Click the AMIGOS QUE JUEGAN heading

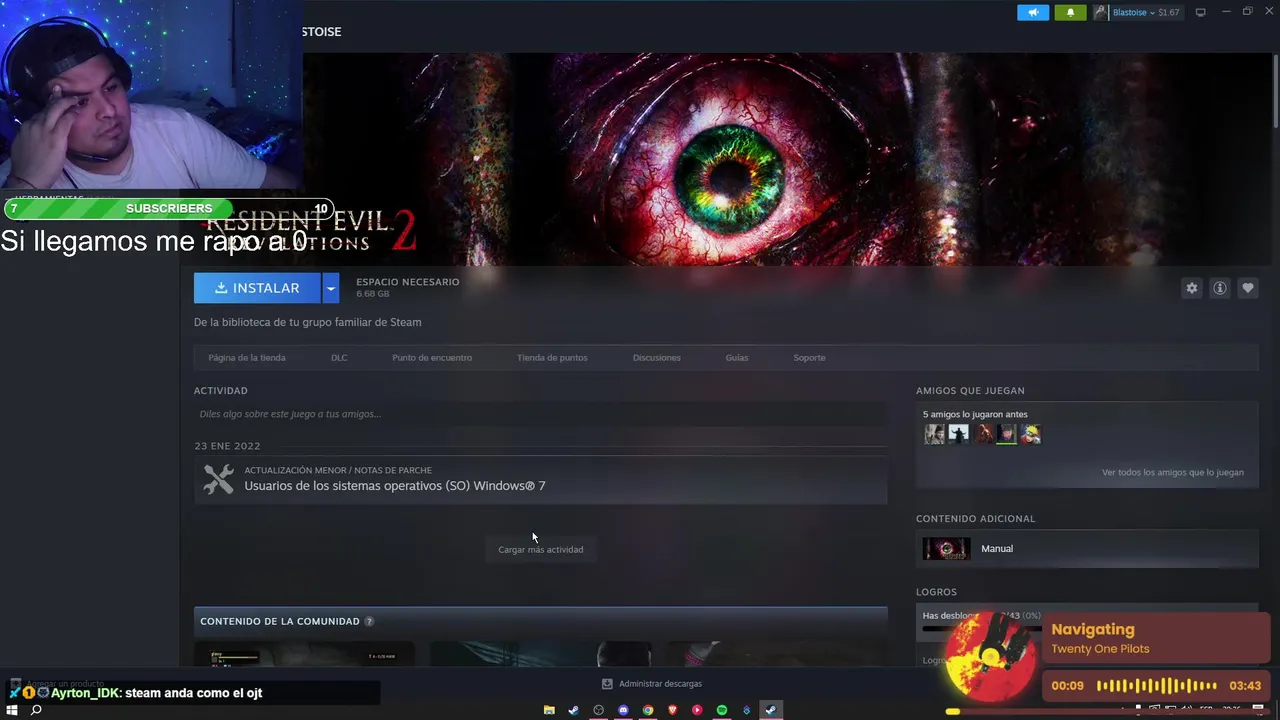coord(970,391)
